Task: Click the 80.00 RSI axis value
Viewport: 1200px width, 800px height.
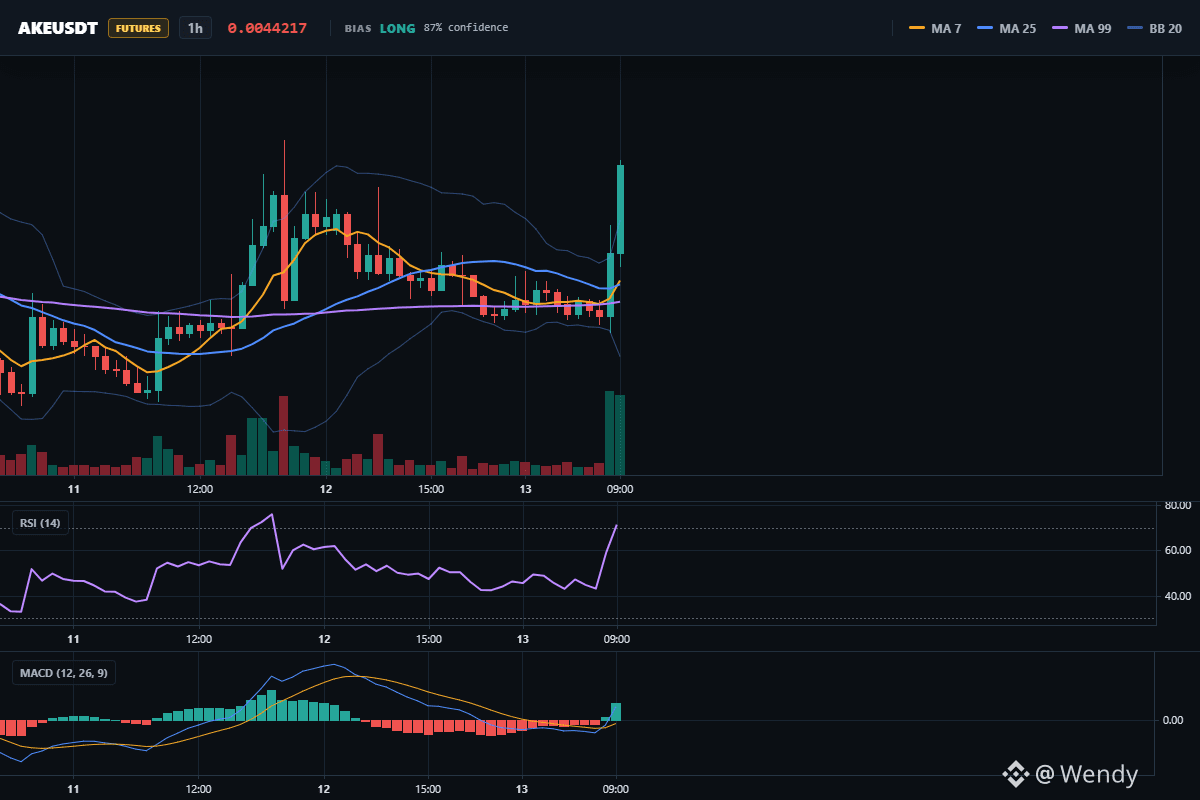Action: click(1178, 505)
